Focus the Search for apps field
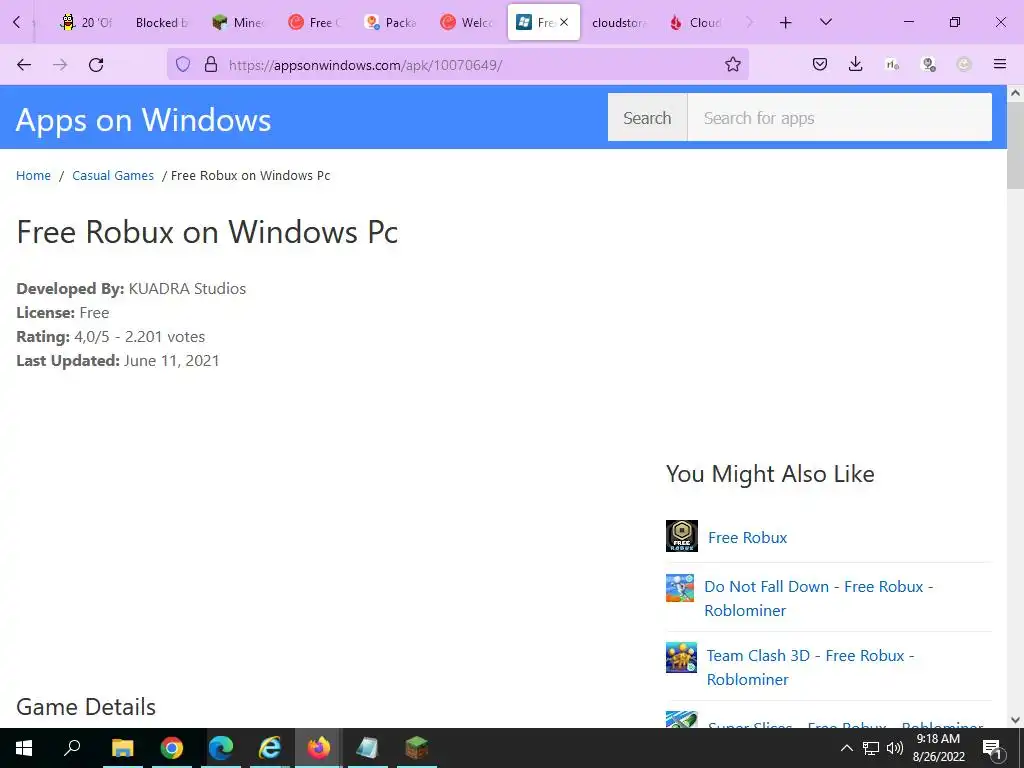The height and width of the screenshot is (768, 1024). [840, 118]
